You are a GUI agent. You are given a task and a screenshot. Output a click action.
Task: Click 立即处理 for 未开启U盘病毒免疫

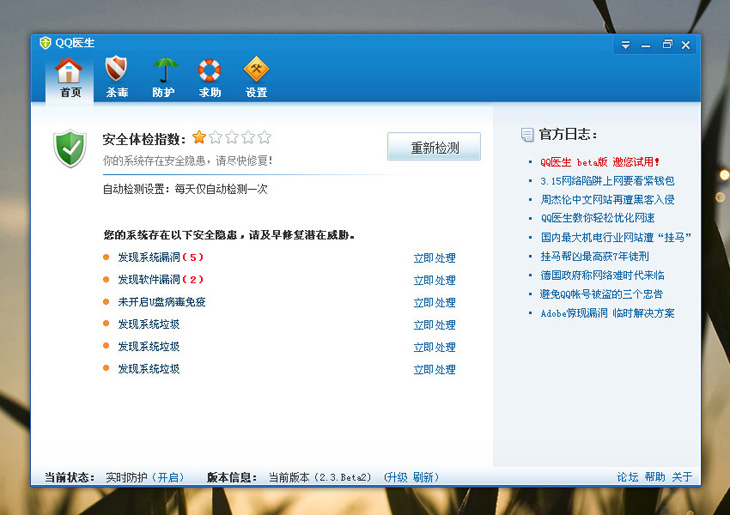point(434,303)
